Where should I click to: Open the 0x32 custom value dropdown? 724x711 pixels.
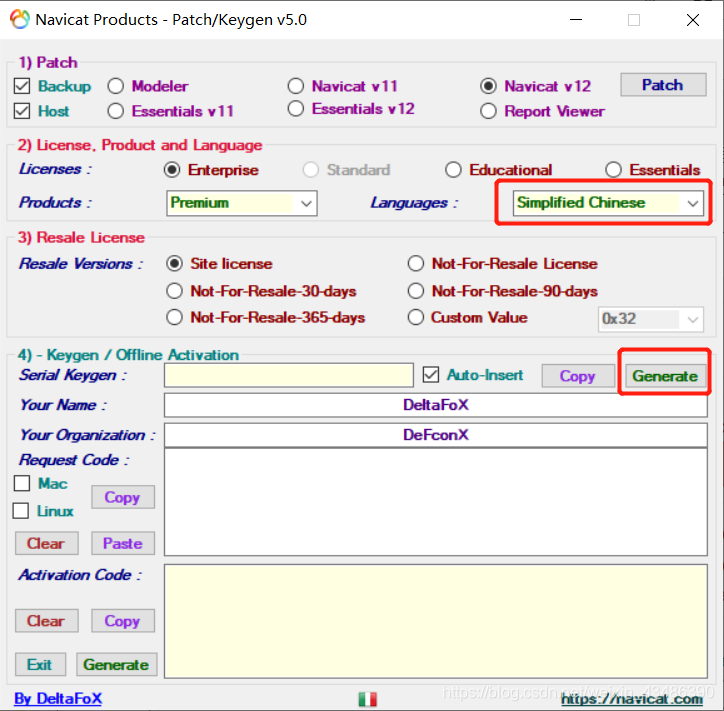point(651,319)
